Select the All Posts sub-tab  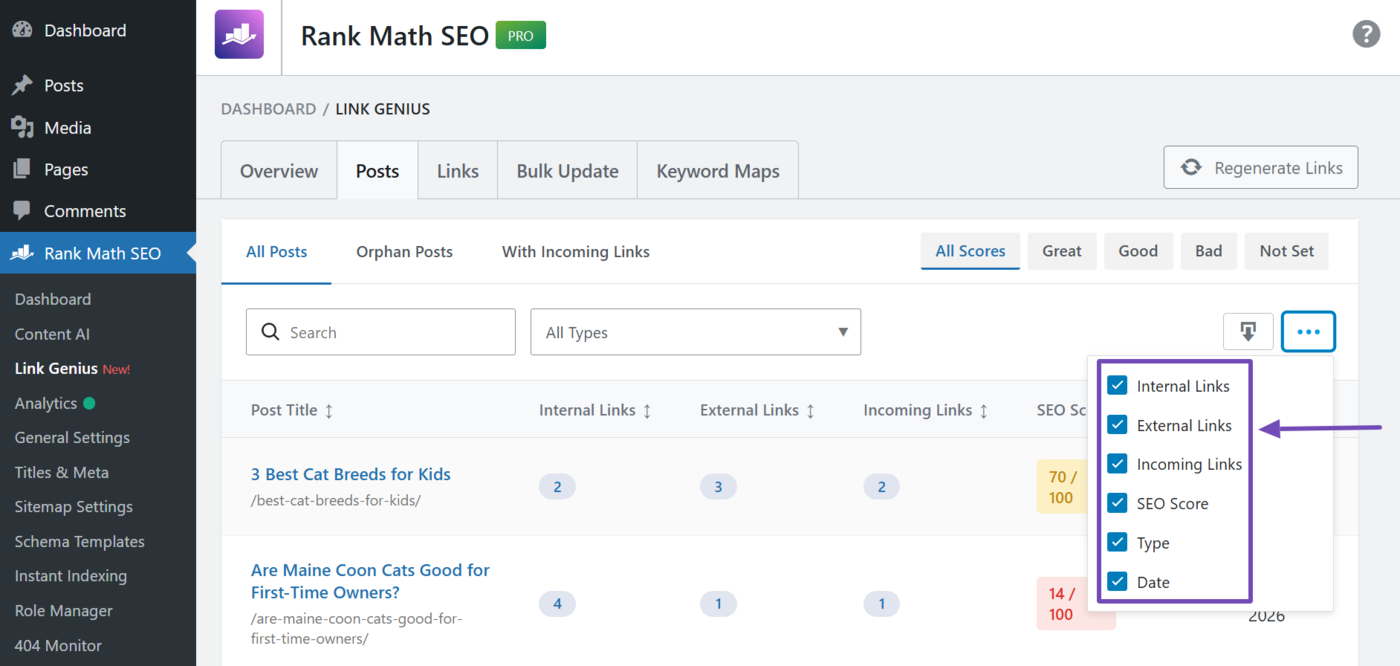[277, 252]
